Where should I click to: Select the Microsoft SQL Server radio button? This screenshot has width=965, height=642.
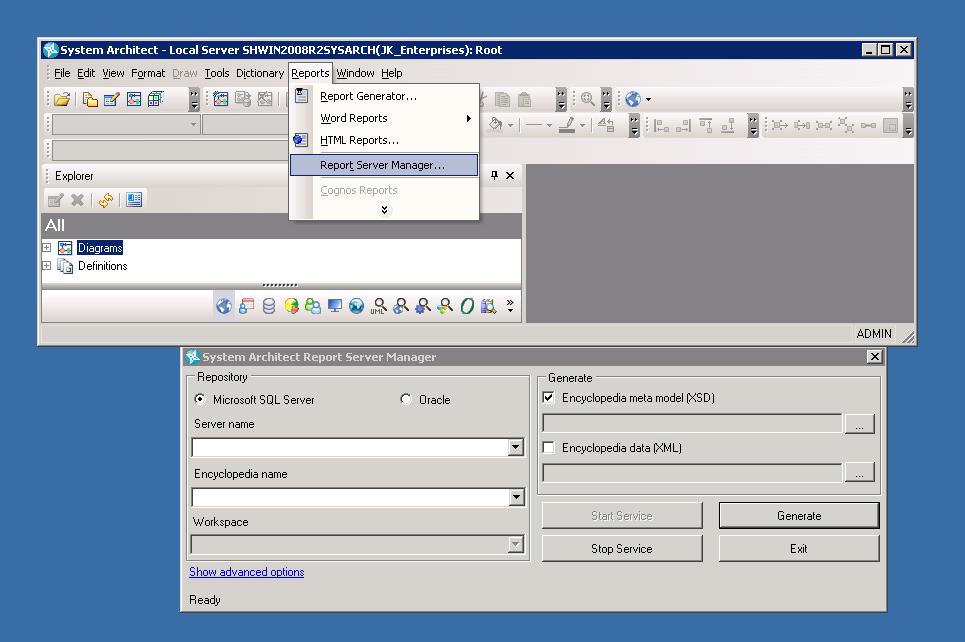(x=199, y=399)
